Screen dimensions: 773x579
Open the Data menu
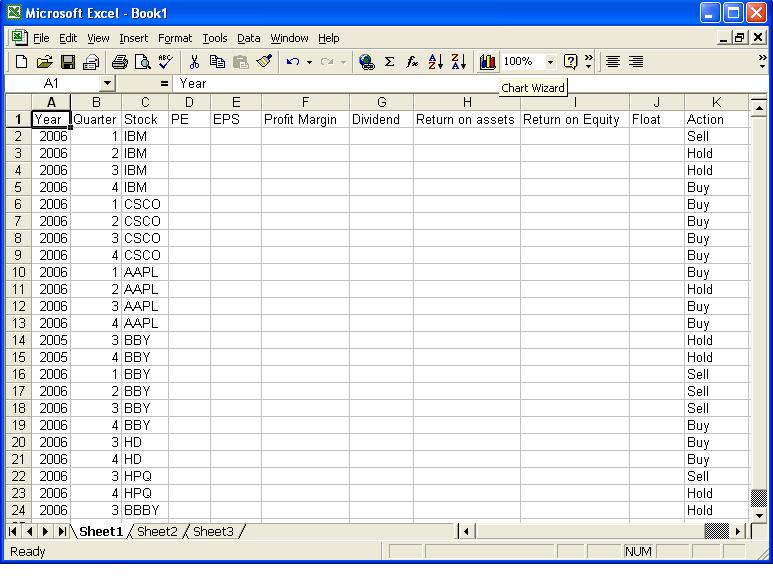pyautogui.click(x=248, y=38)
